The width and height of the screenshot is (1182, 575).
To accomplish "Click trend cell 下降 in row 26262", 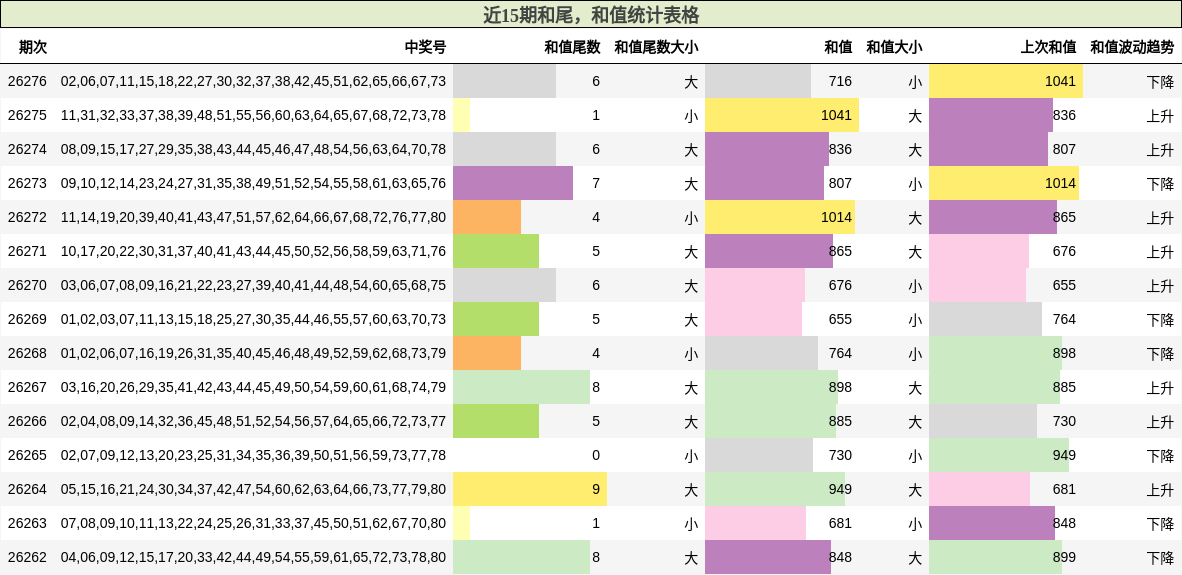I will click(1160, 558).
